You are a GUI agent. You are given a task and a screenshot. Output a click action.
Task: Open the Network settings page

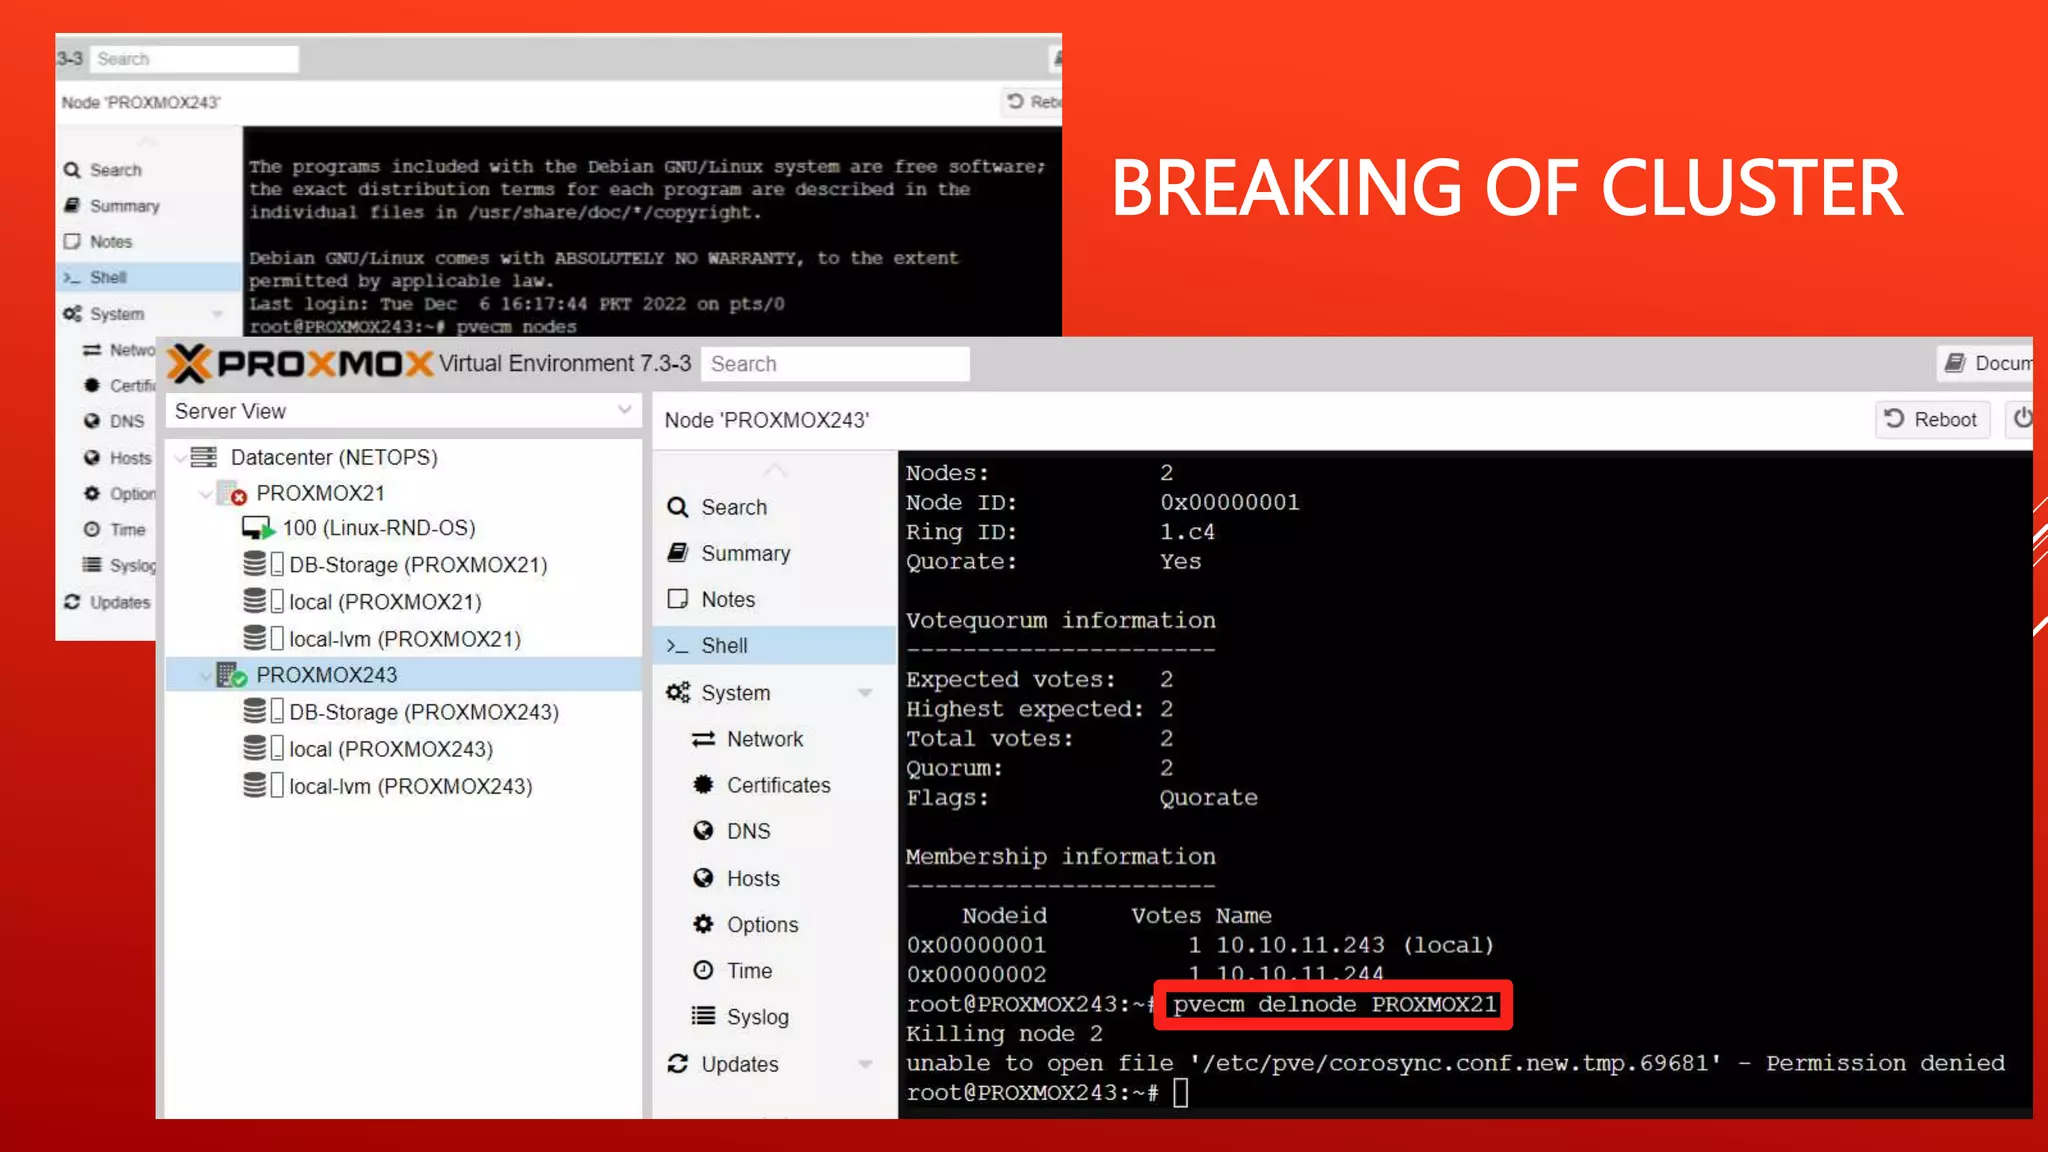pyautogui.click(x=774, y=739)
